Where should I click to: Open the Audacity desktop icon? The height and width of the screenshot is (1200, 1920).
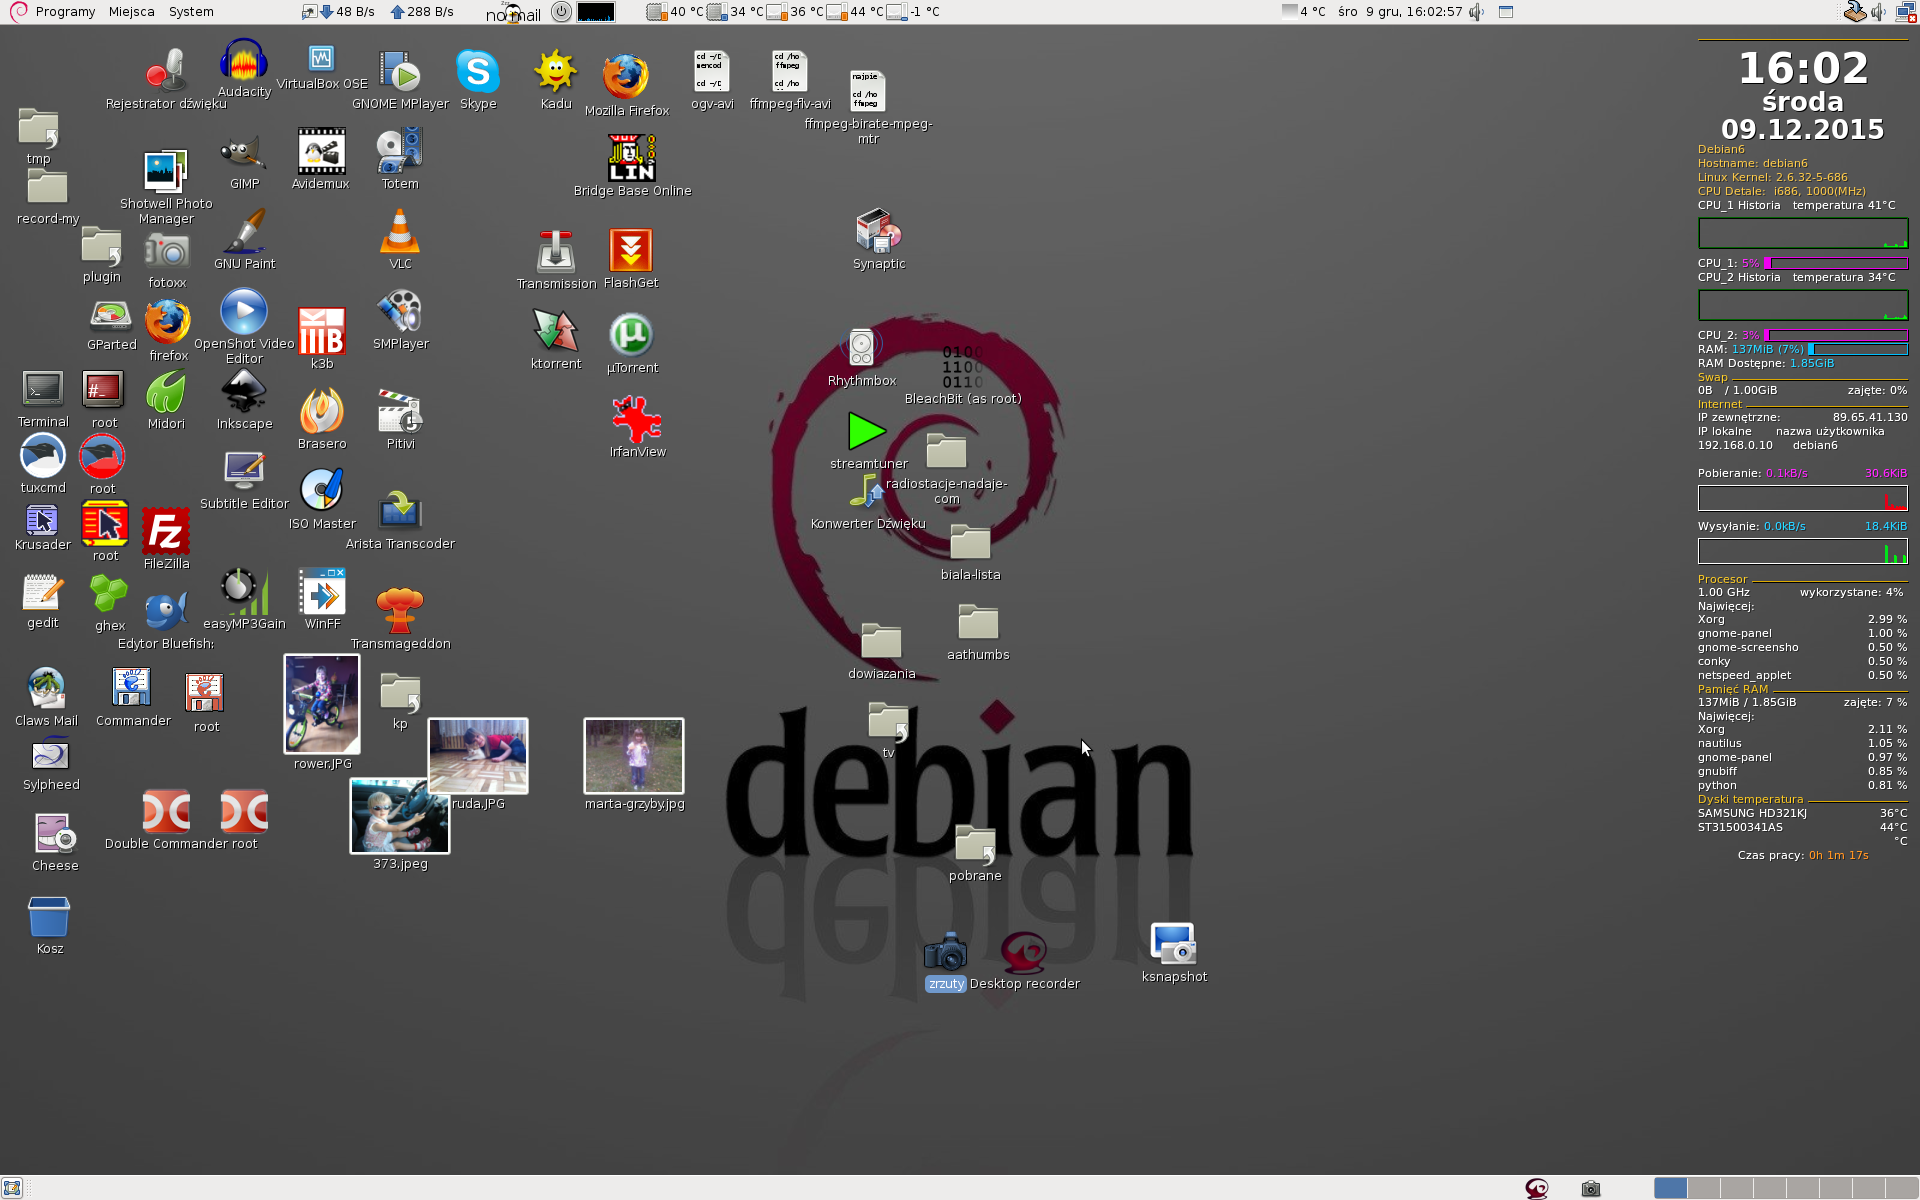pos(244,60)
